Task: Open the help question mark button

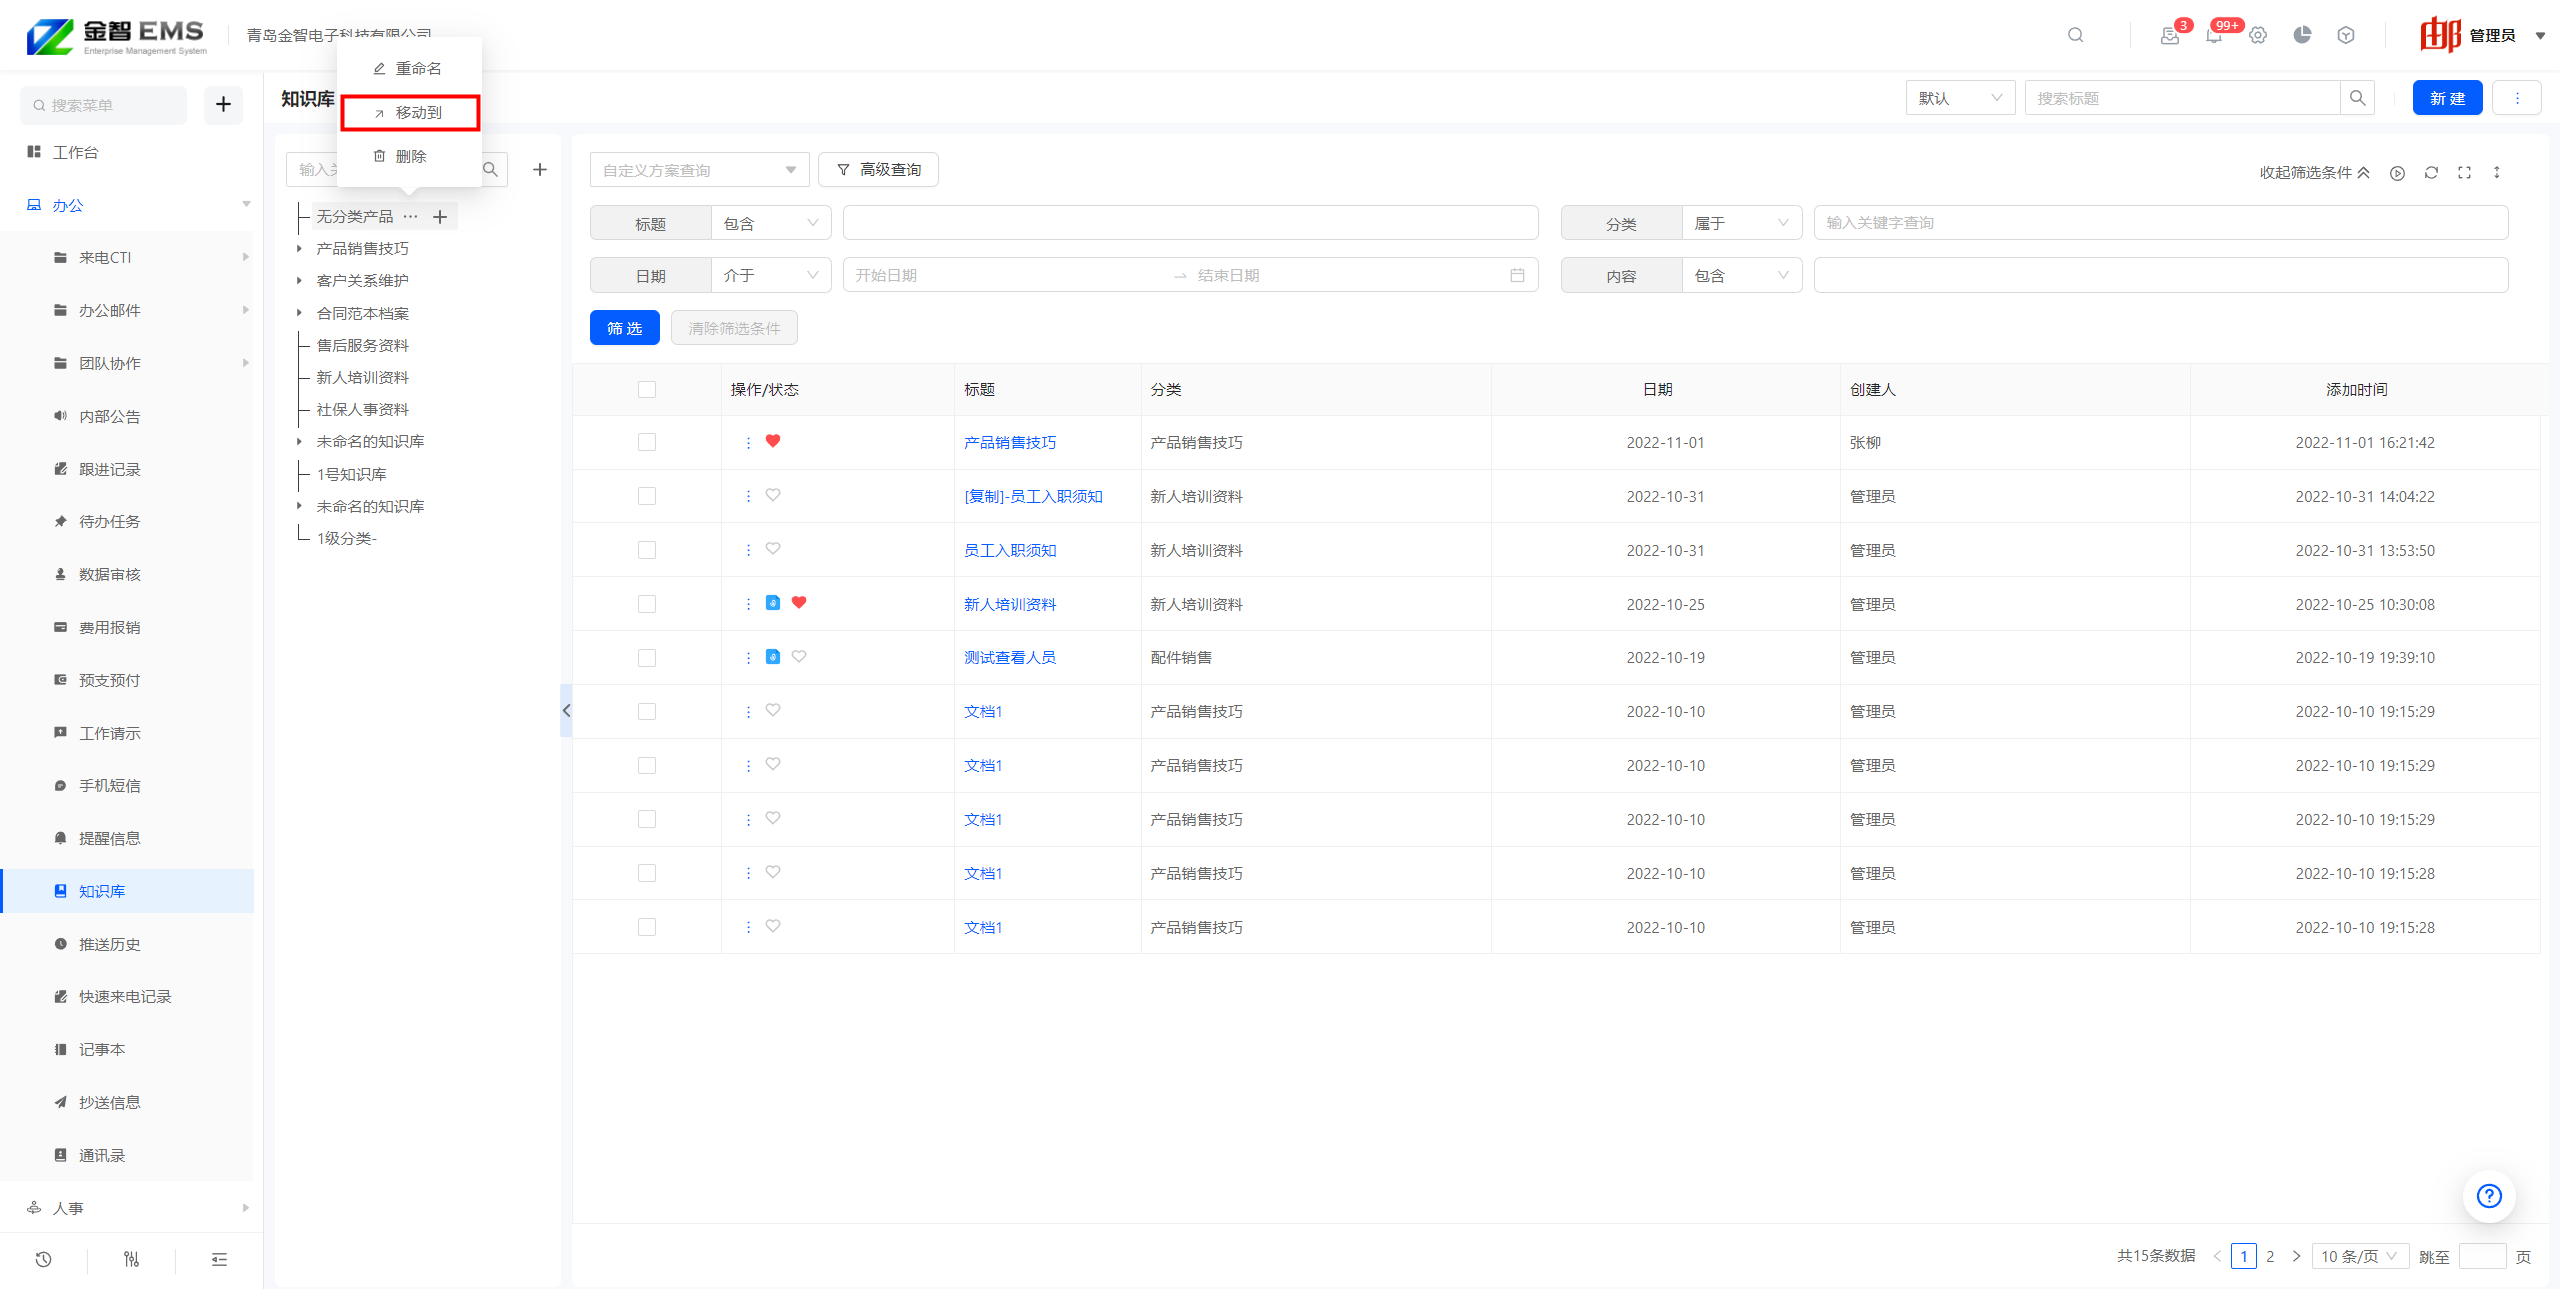Action: 2489,1196
